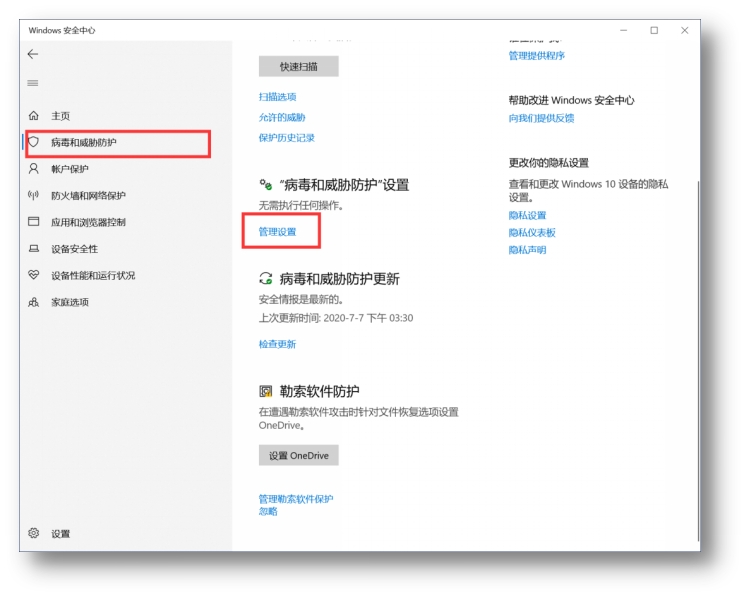
Task: Click the 检查更新 link
Action: (278, 345)
